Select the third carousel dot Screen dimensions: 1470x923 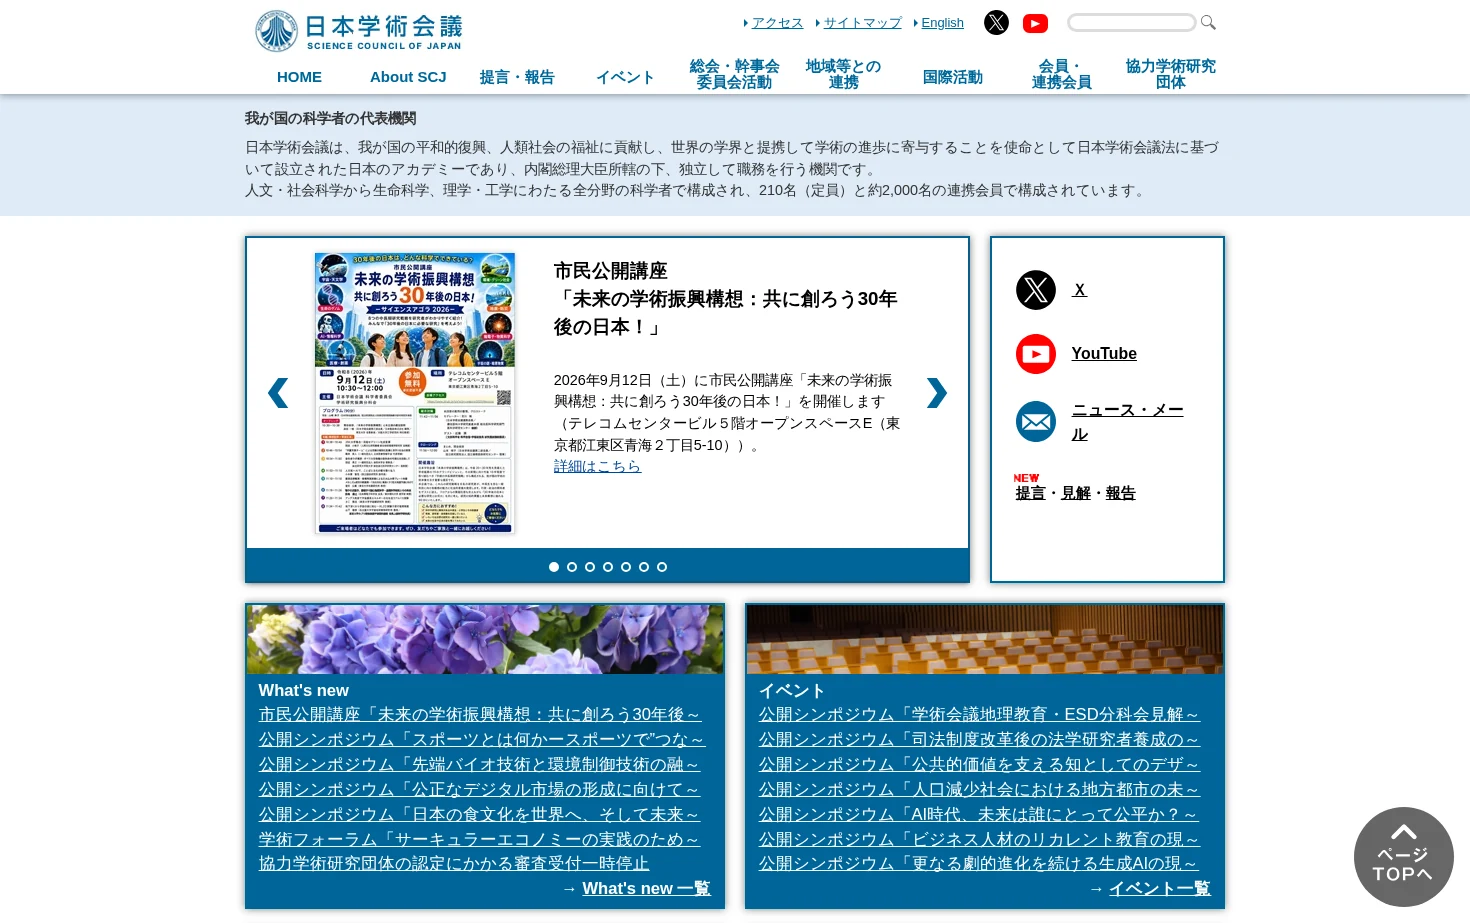coord(590,567)
